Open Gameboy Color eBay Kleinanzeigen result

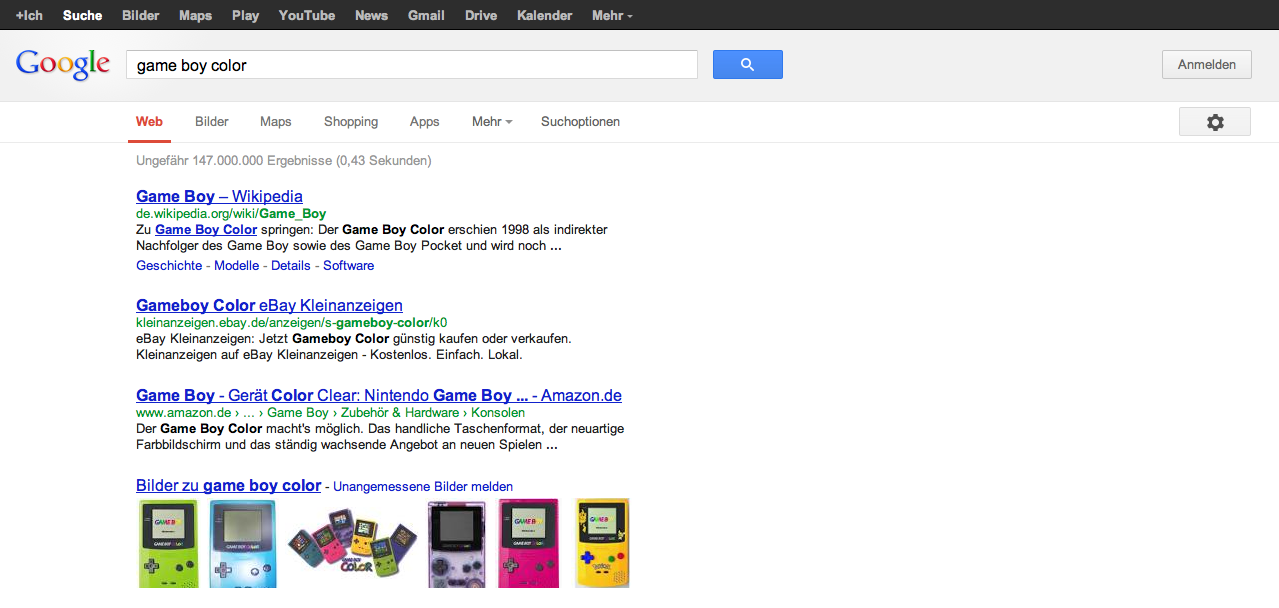(269, 305)
